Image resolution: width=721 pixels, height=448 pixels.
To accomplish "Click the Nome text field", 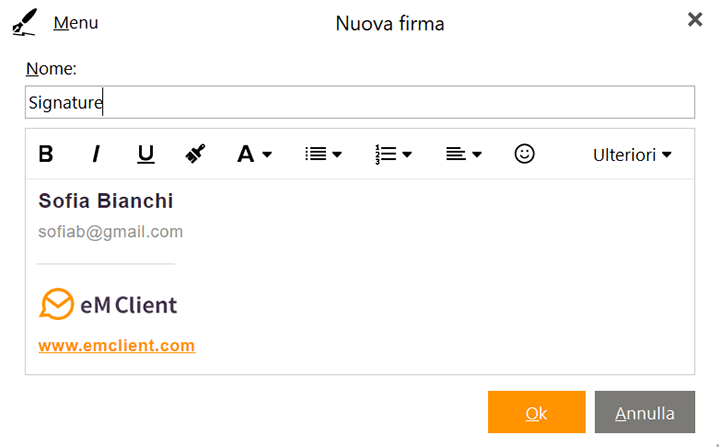I will tap(360, 102).
